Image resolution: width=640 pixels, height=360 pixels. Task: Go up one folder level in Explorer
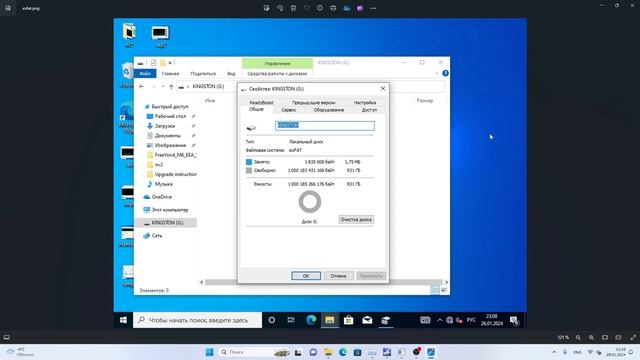pyautogui.click(x=171, y=87)
